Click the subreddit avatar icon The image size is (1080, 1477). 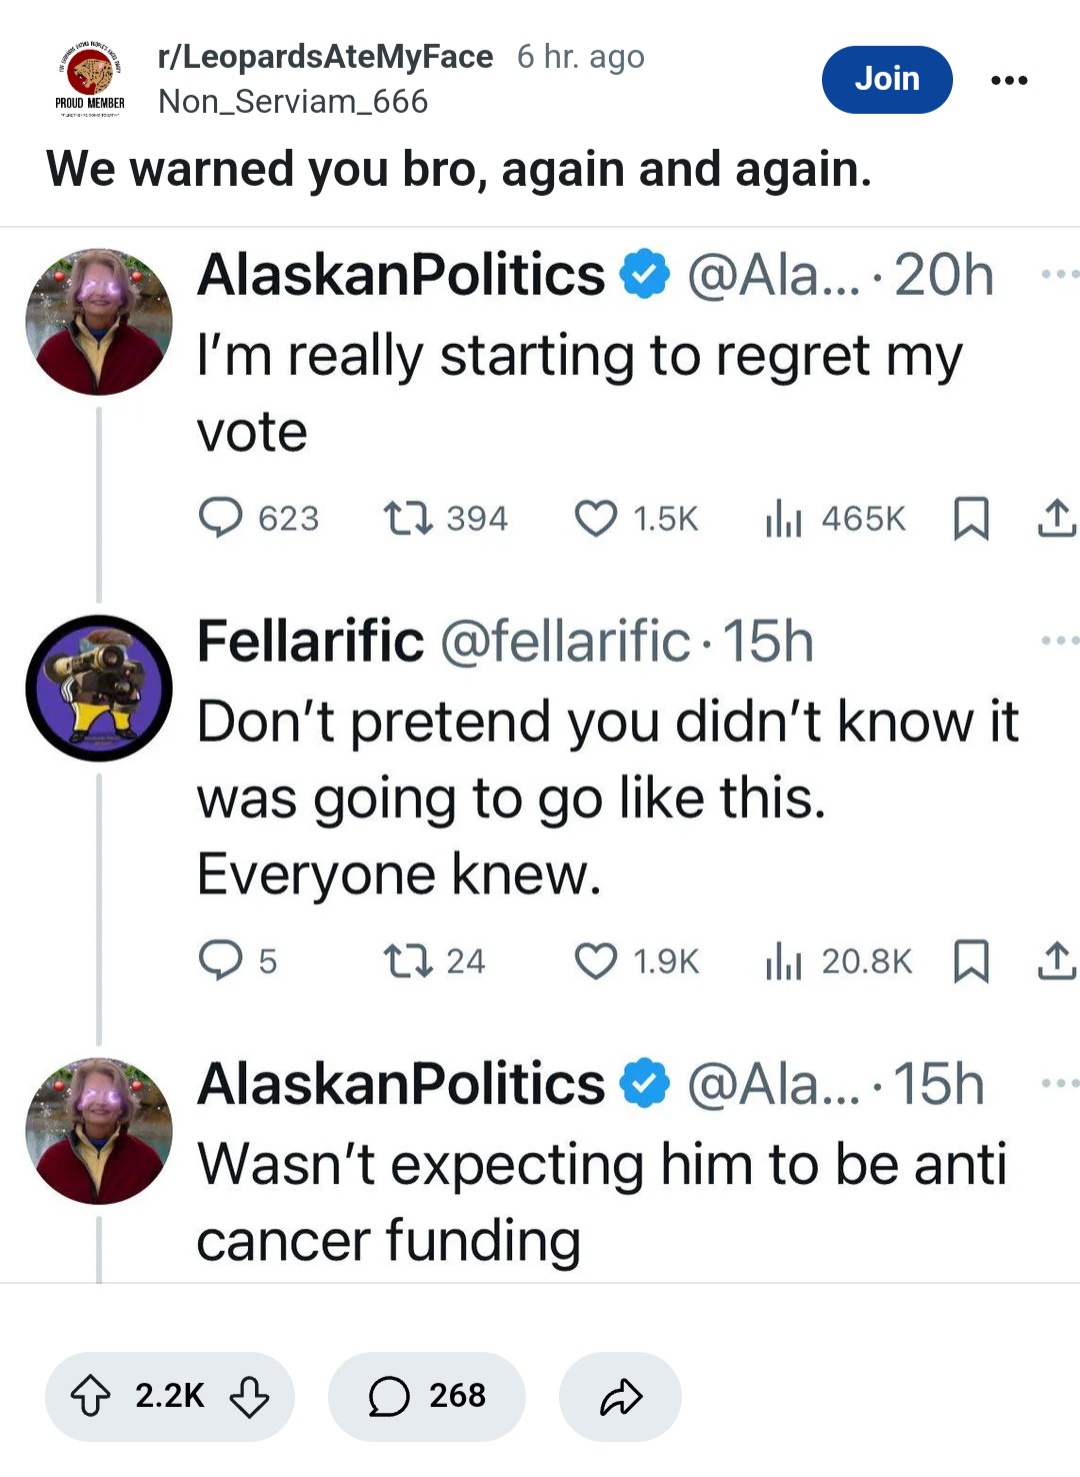90,79
